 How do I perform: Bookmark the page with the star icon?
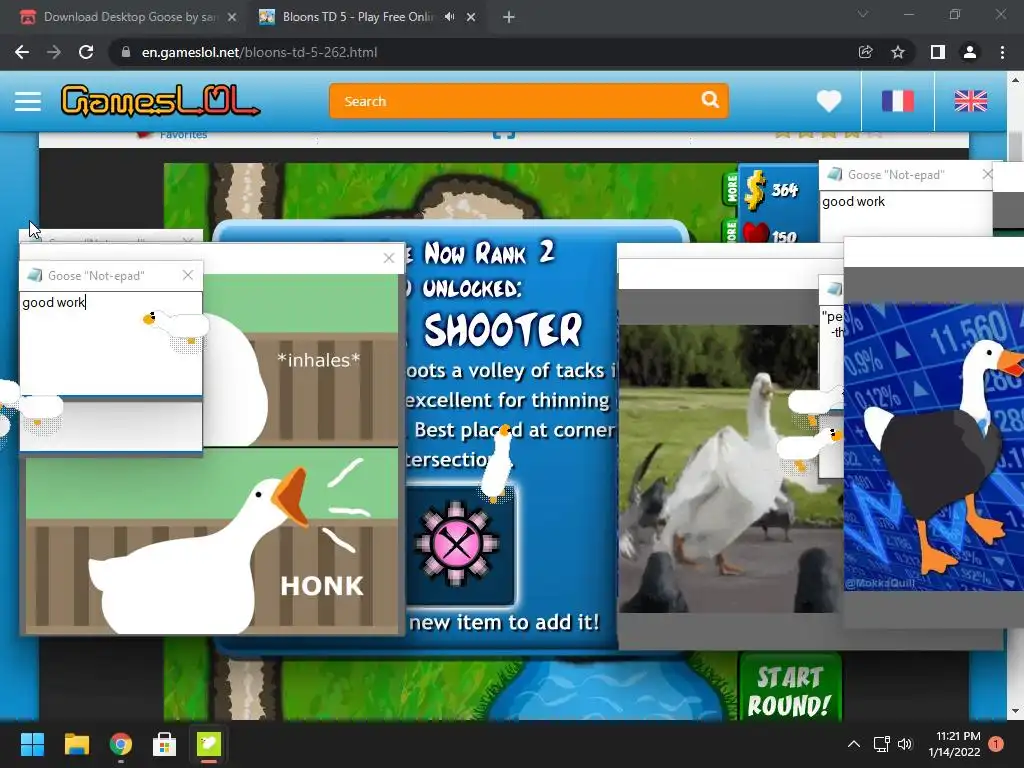click(898, 52)
